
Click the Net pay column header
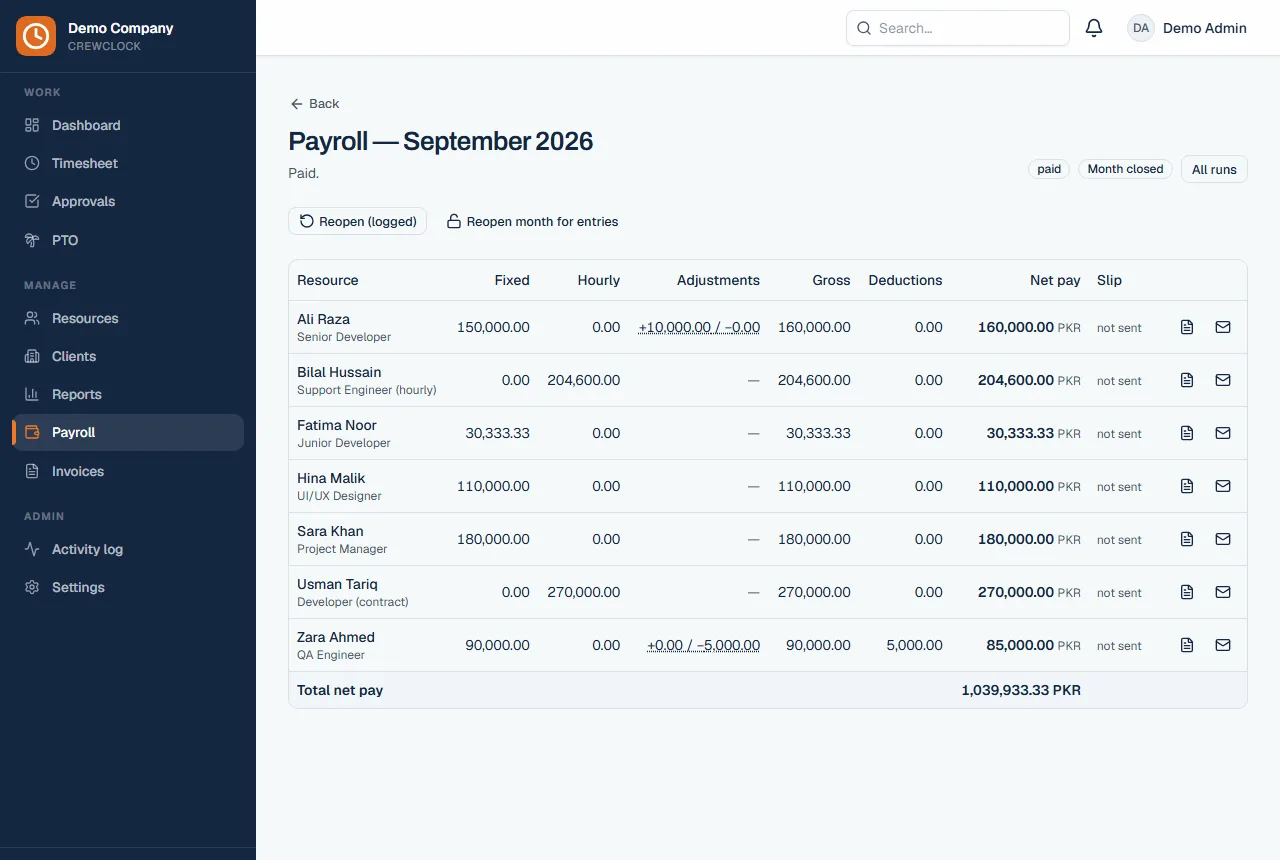coord(1055,280)
